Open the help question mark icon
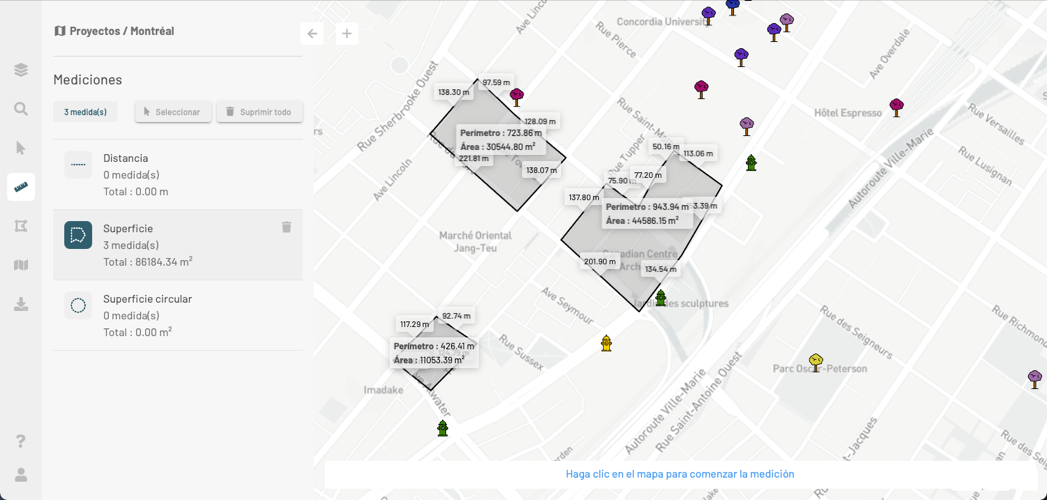This screenshot has height=500, width=1047. coord(21,441)
